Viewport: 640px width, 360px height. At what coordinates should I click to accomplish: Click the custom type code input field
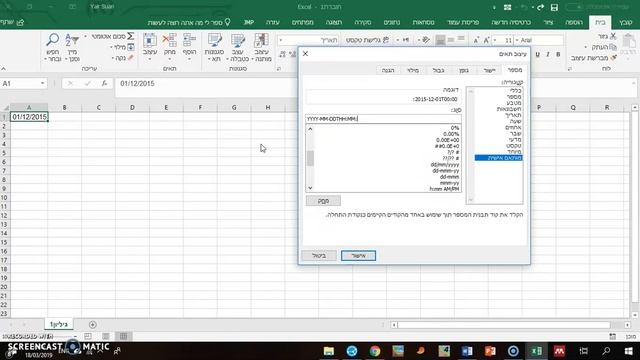(x=383, y=119)
